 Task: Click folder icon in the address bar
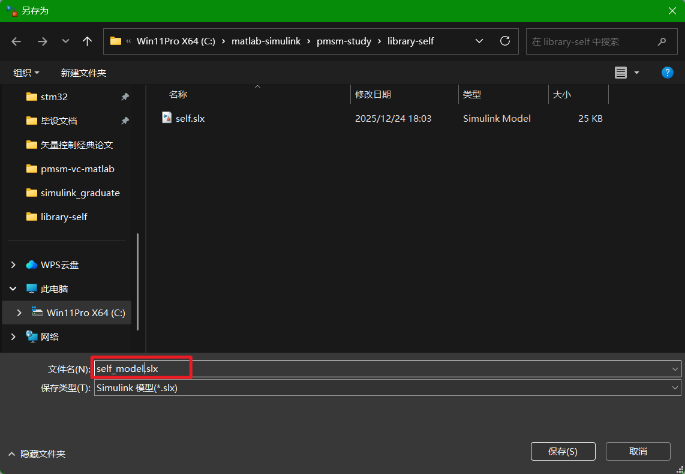(x=115, y=41)
